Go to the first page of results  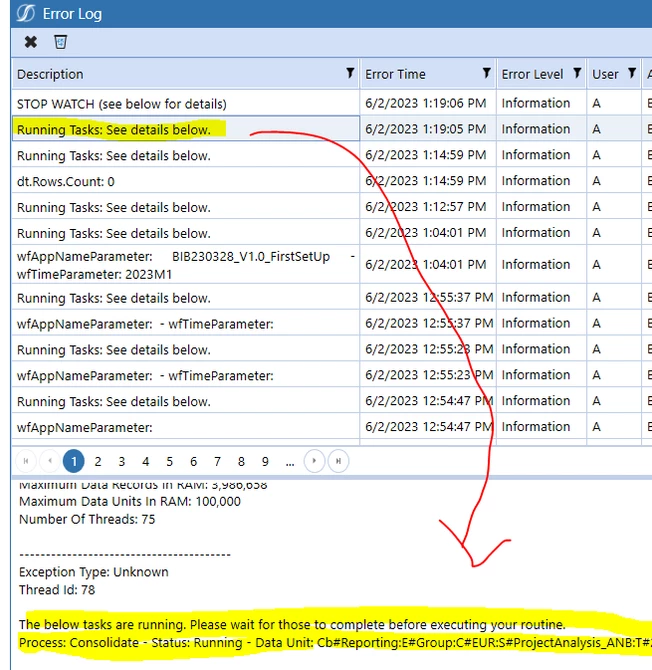(x=26, y=461)
